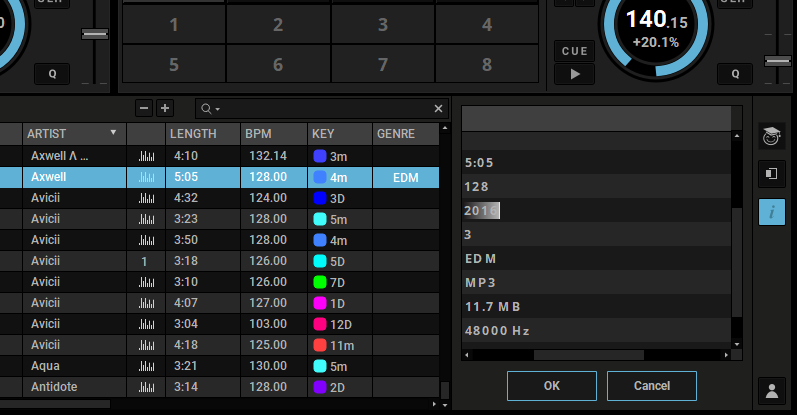Click the tag editor scroll down arrow
The width and height of the screenshot is (797, 415).
pyautogui.click(x=737, y=344)
